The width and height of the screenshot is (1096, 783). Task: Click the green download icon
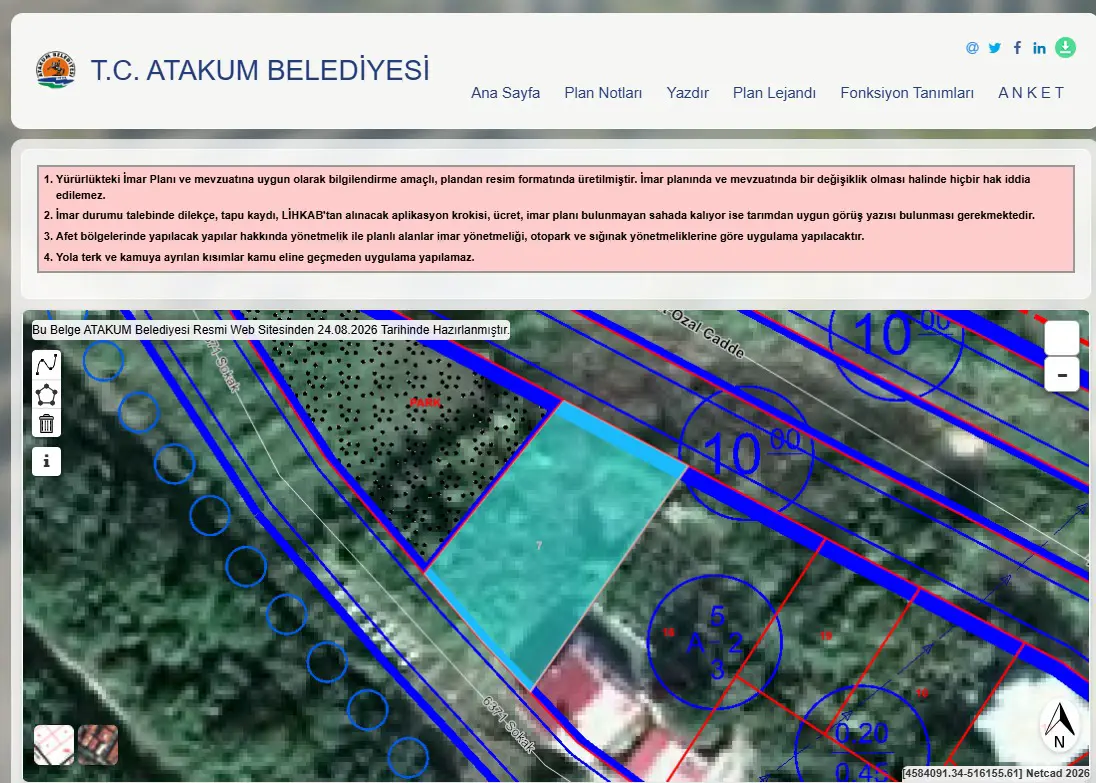(x=1065, y=47)
